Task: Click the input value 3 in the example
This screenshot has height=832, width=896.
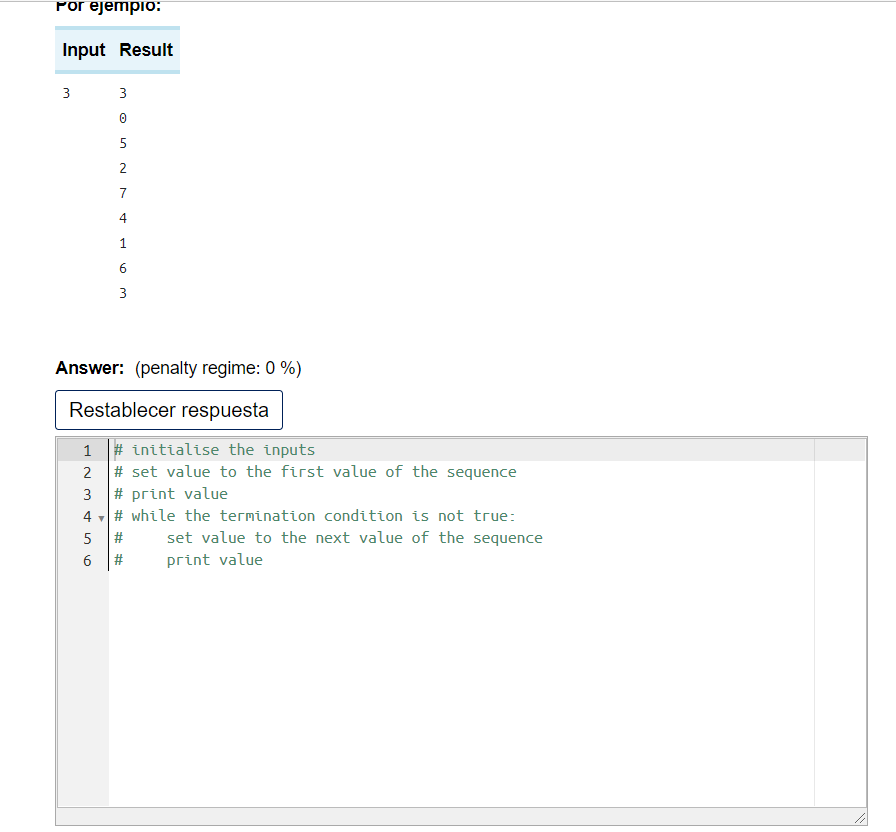Action: (x=66, y=93)
